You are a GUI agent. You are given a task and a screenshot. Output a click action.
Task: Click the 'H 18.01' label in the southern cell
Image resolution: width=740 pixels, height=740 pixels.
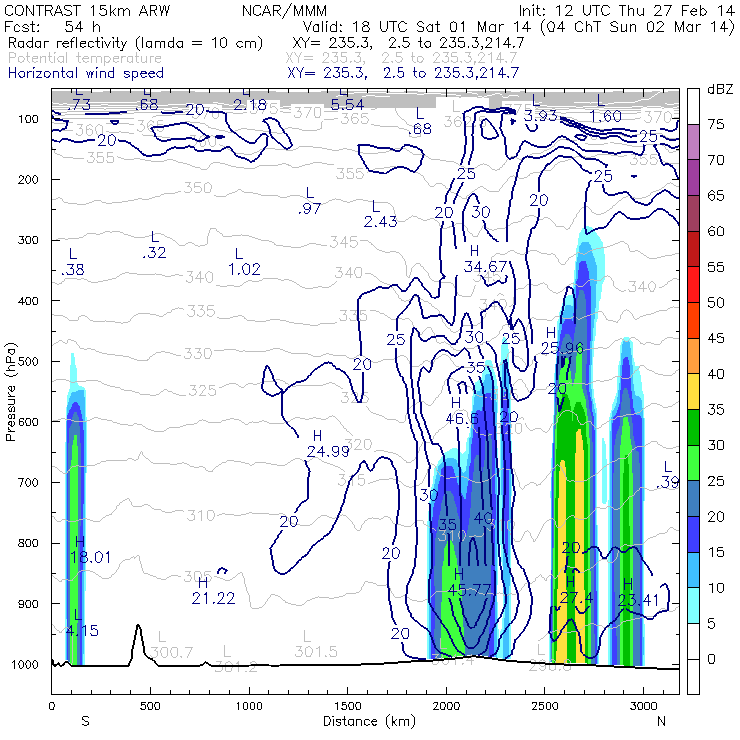(x=90, y=549)
